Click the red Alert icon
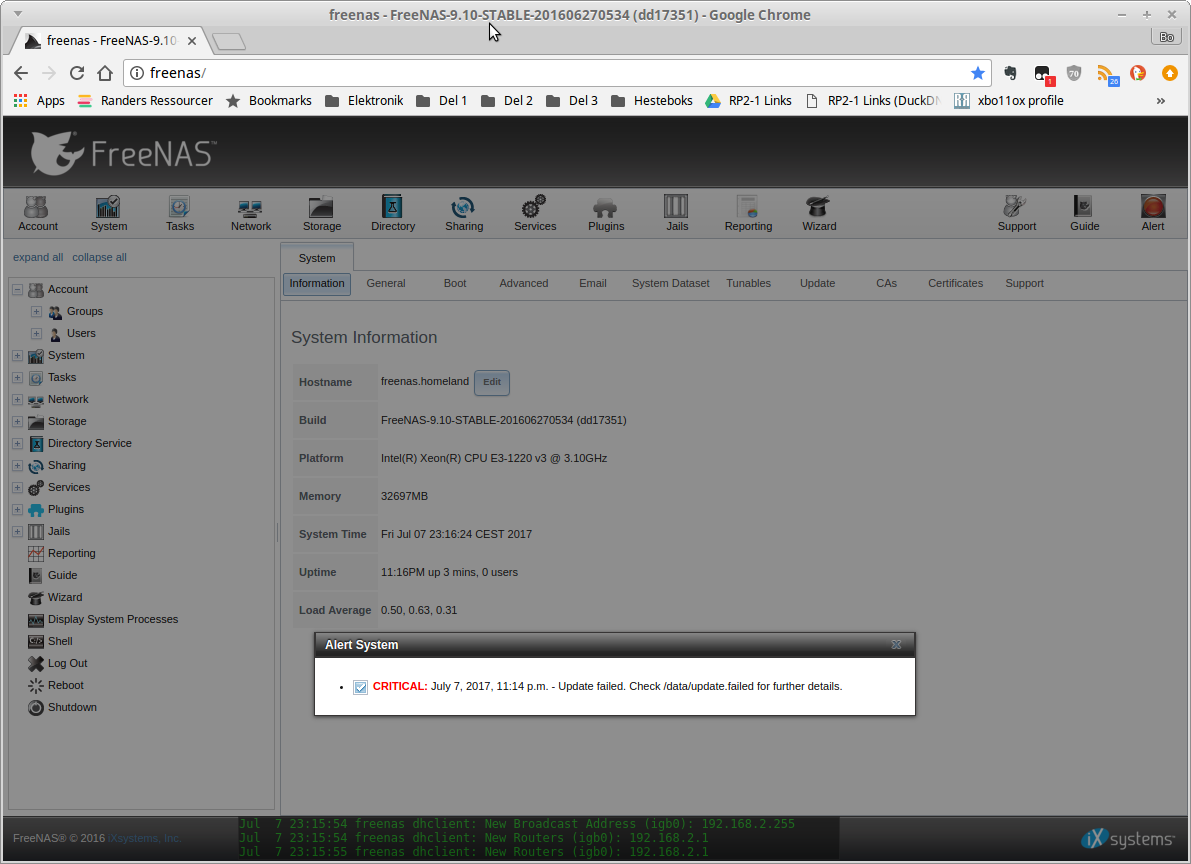This screenshot has height=864, width=1191. (1152, 214)
